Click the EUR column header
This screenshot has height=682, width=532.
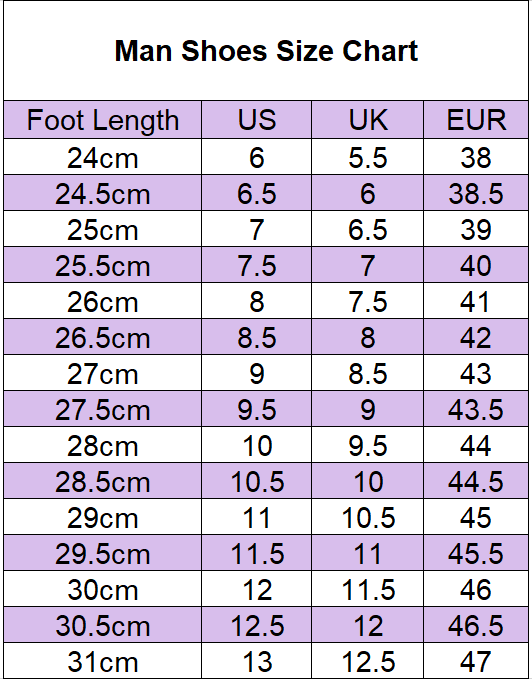(x=476, y=120)
